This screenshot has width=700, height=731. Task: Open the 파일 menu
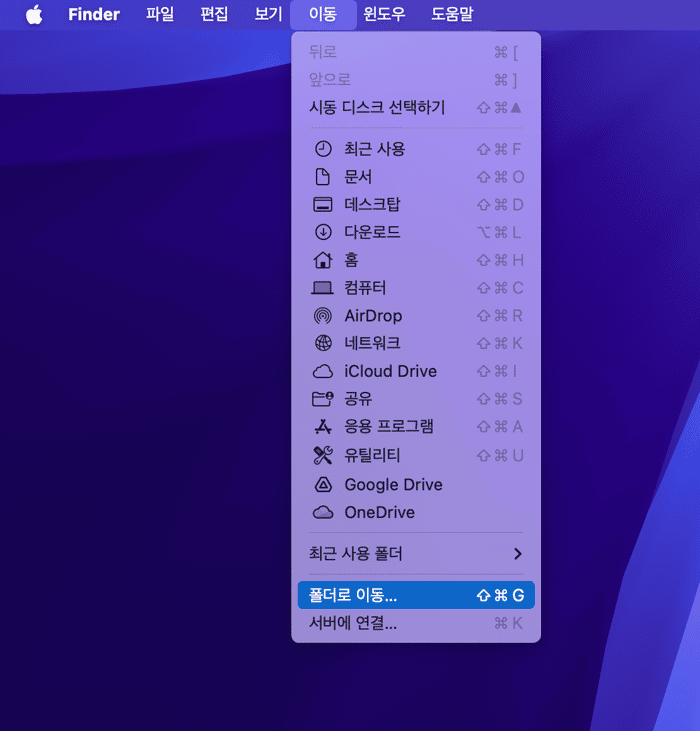160,14
